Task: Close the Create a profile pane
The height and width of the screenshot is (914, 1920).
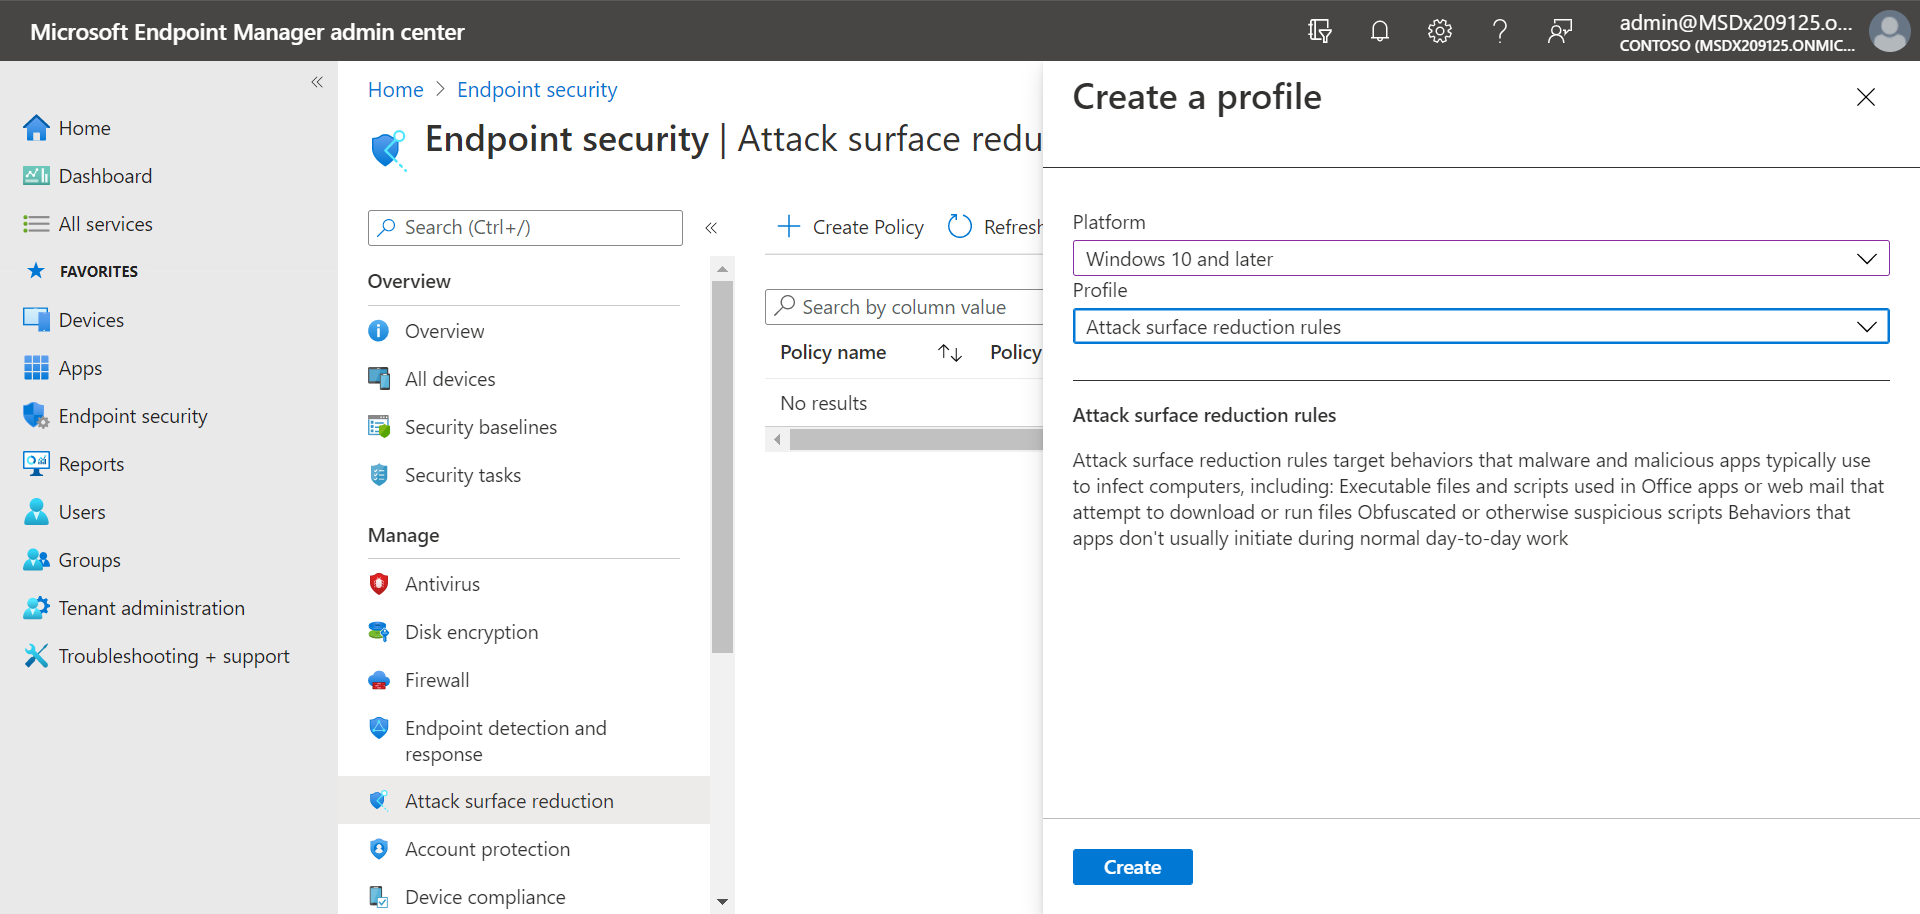Action: coord(1866,97)
